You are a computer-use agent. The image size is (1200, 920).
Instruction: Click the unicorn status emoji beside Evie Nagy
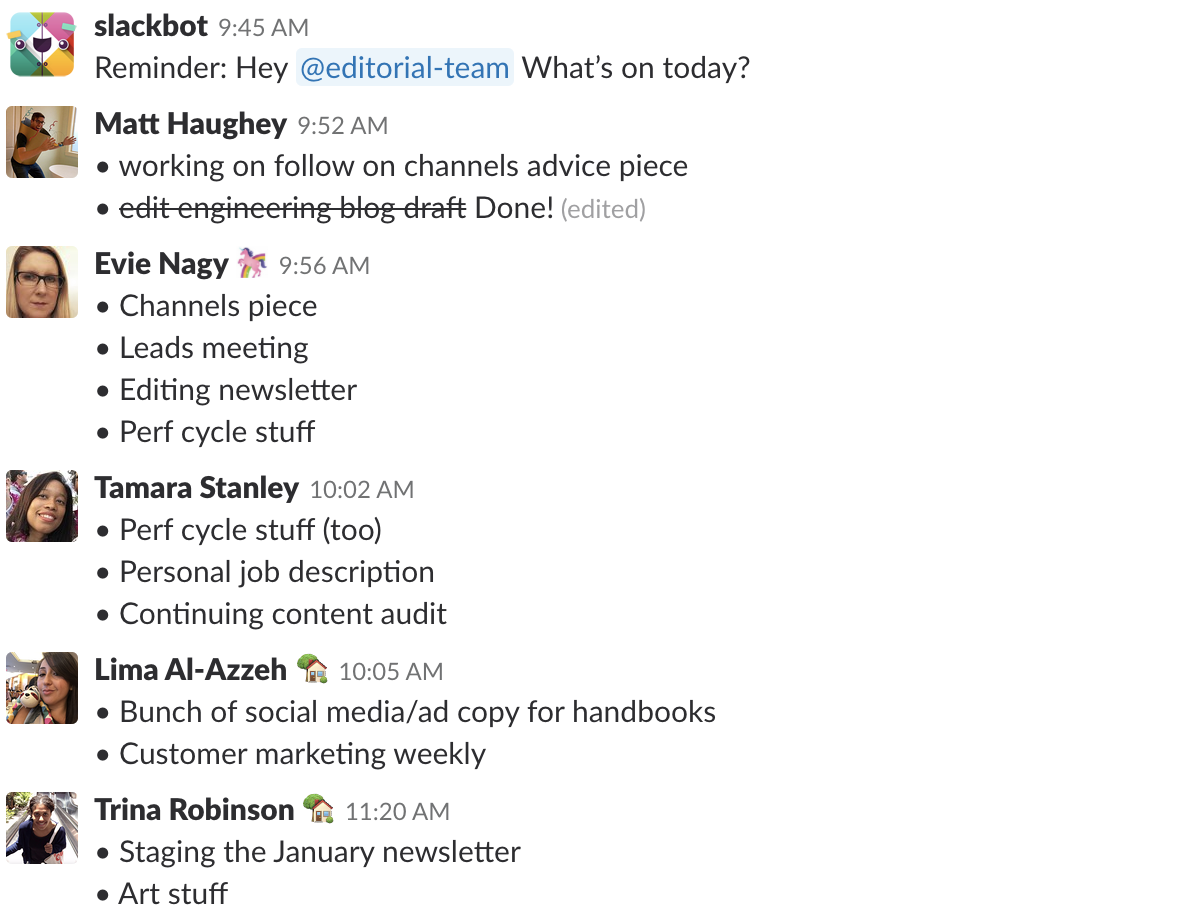tap(253, 264)
